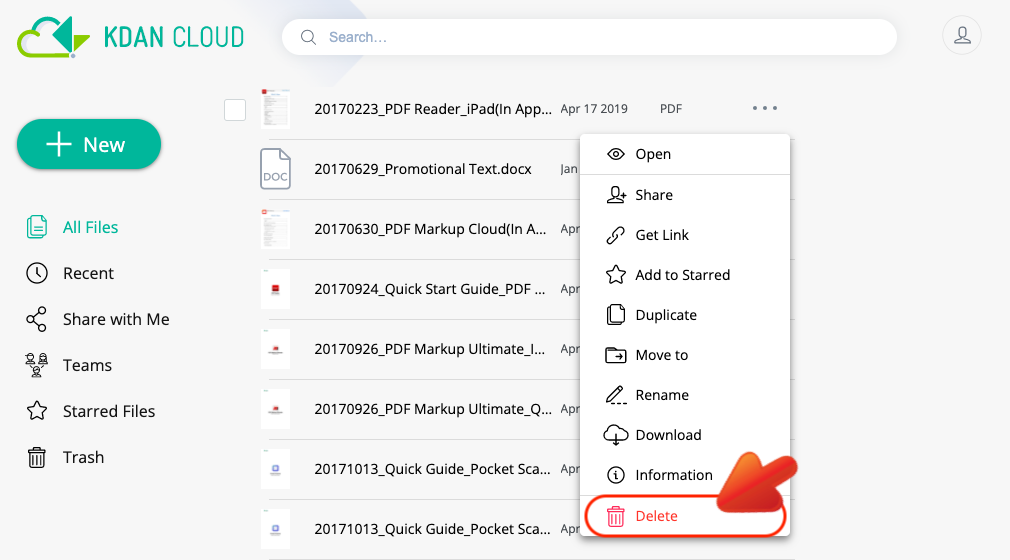The image size is (1010, 560).
Task: Pick Duplicate from the context menu
Action: coord(685,315)
